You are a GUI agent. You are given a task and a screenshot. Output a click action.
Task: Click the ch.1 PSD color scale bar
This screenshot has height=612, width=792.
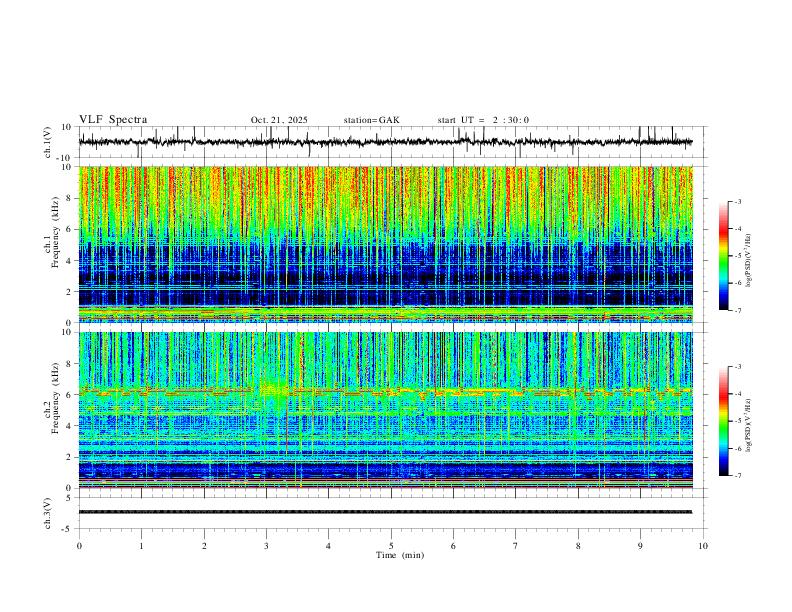(x=723, y=256)
